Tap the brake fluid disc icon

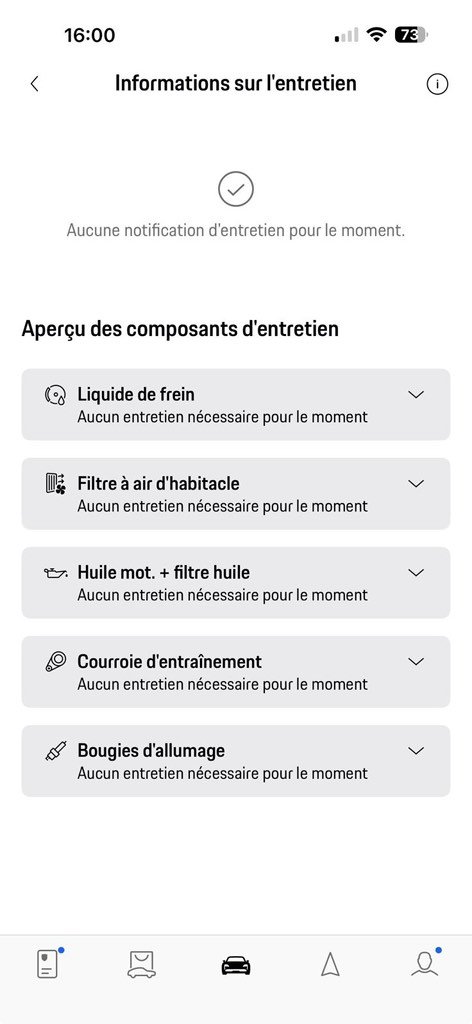[x=55, y=395]
